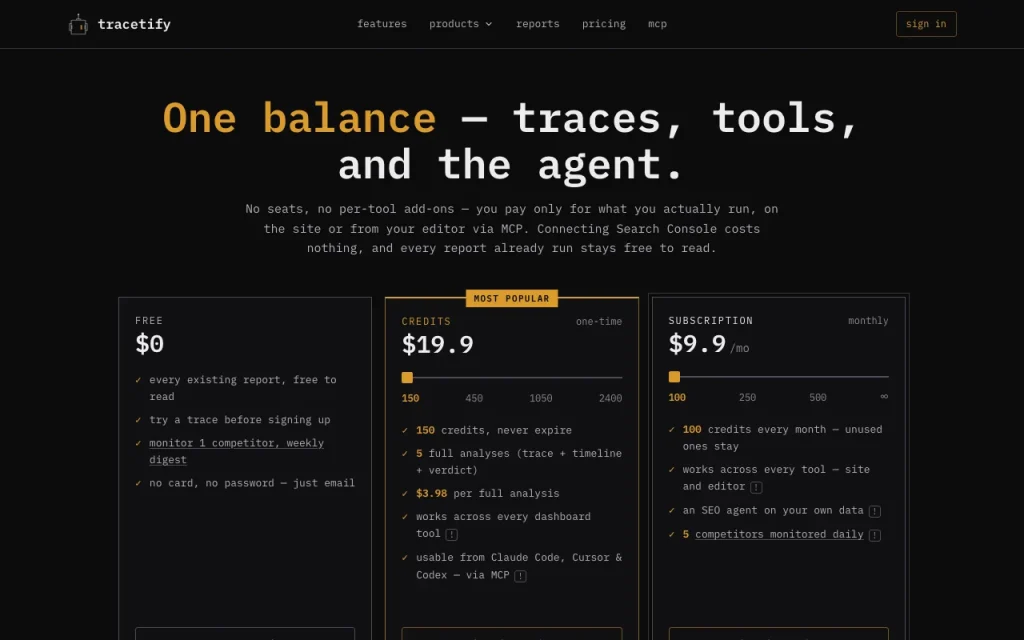
Task: Click '$3.98 per full analysis' text
Action: coord(487,494)
